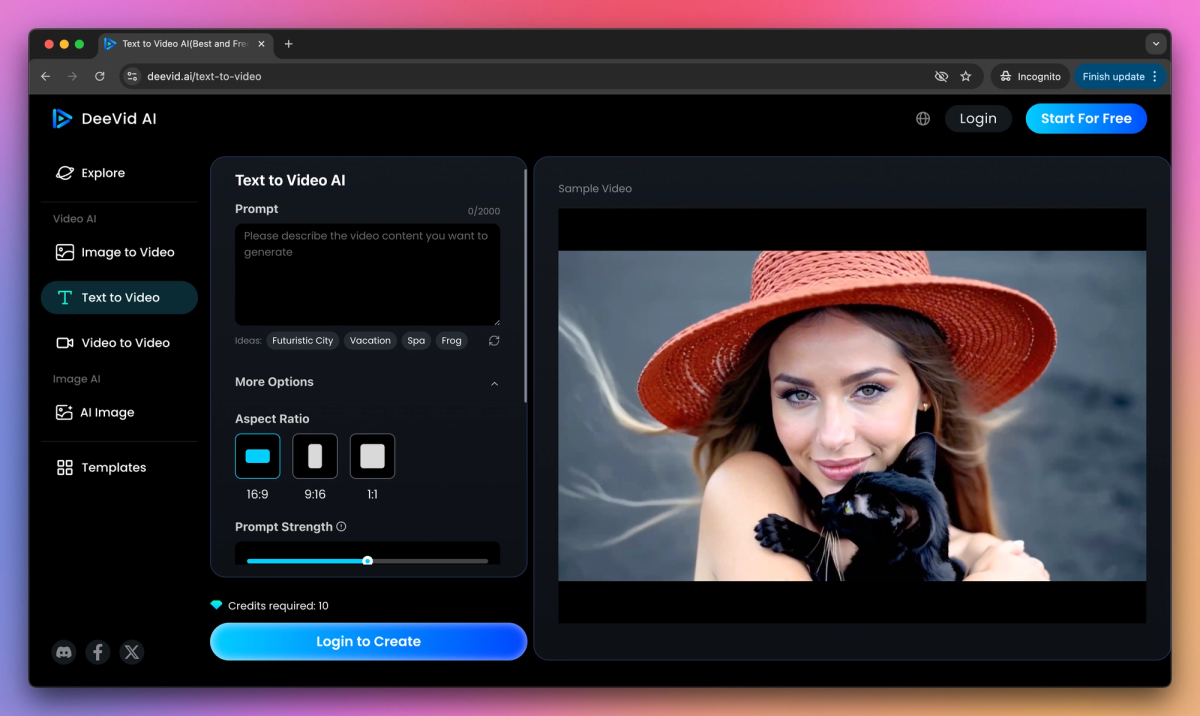Insert the Futuristic City idea
The image size is (1200, 716).
302,341
